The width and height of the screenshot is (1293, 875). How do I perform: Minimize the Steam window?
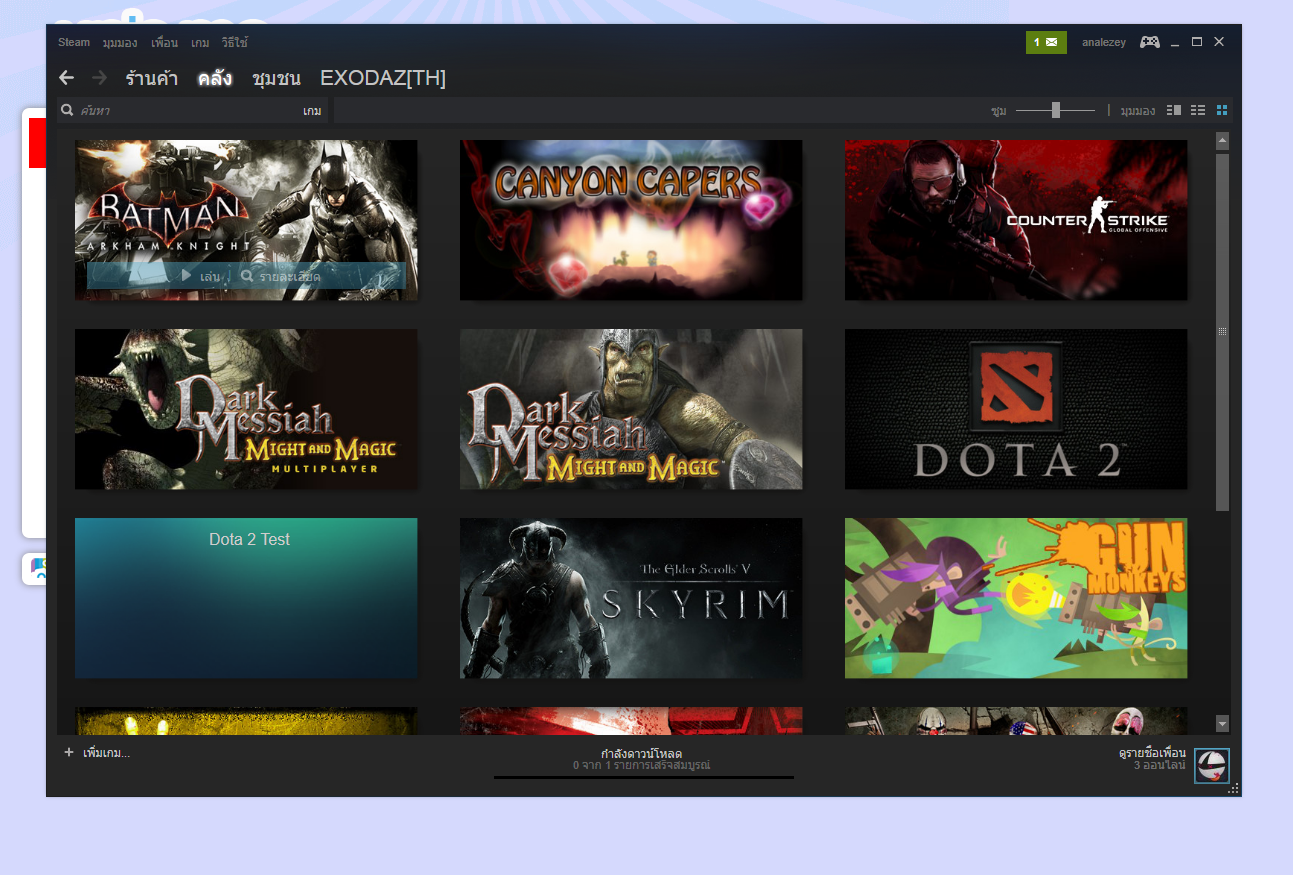1175,42
